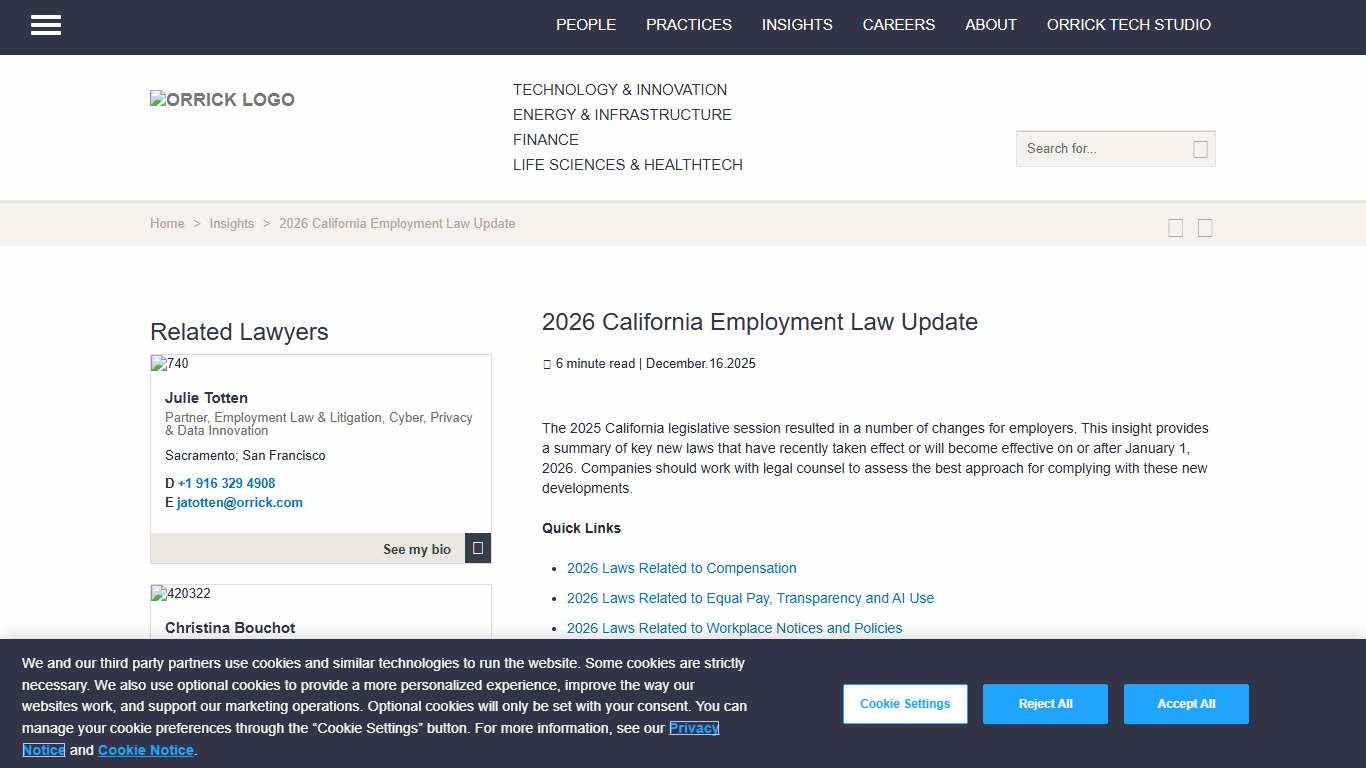Select Accept All cookies
This screenshot has width=1366, height=768.
pyautogui.click(x=1186, y=703)
